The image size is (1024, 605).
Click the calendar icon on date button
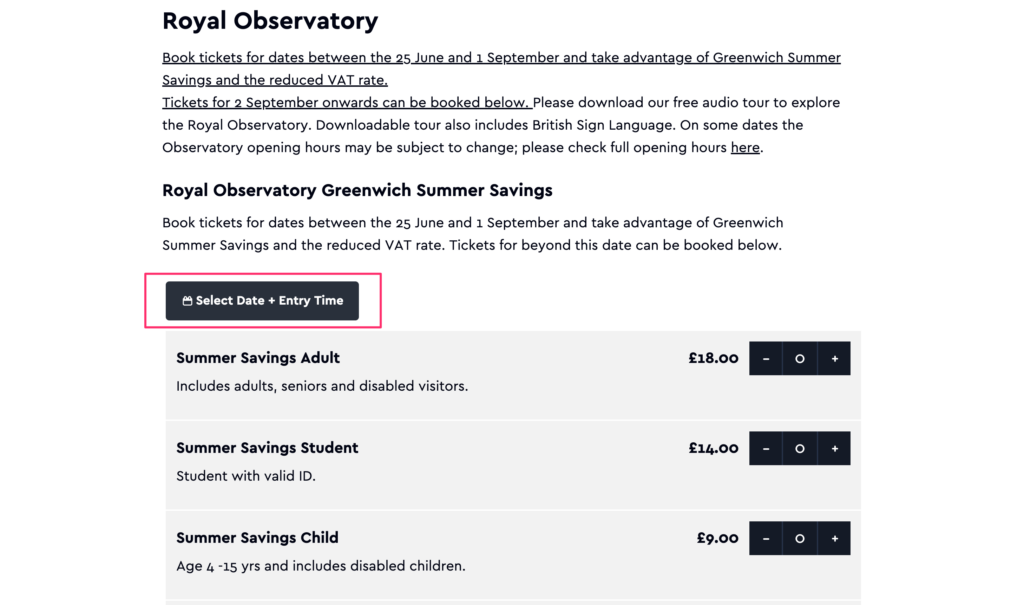pyautogui.click(x=187, y=301)
